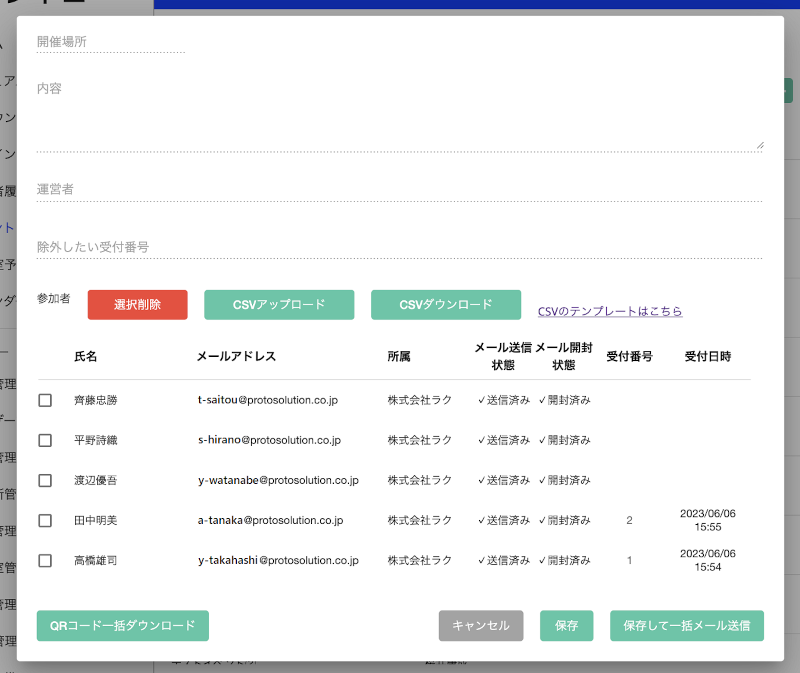This screenshot has width=800, height=673.
Task: Open CSVアップロード
Action: (279, 305)
